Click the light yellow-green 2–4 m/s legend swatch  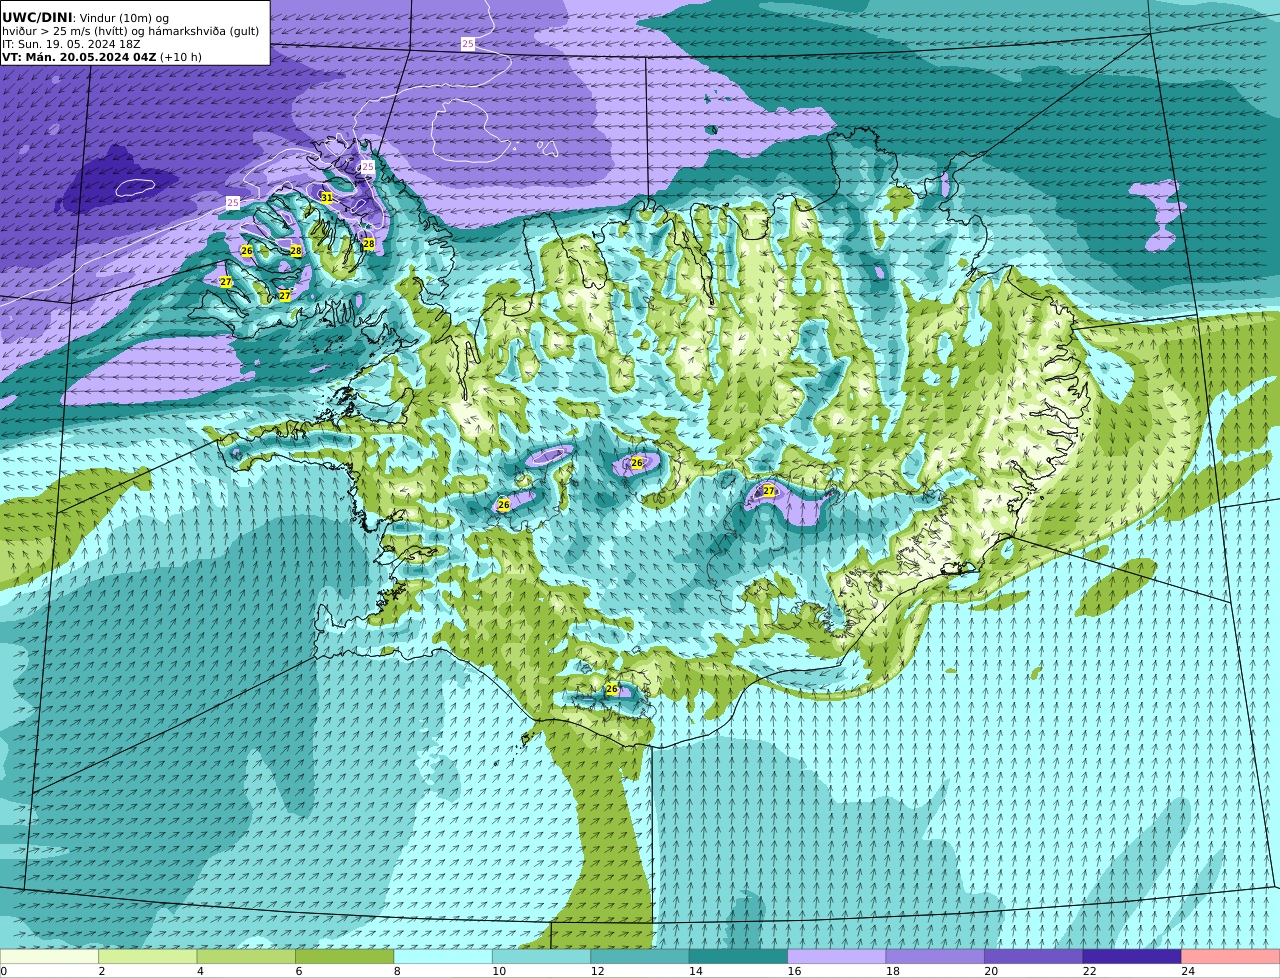click(x=147, y=956)
